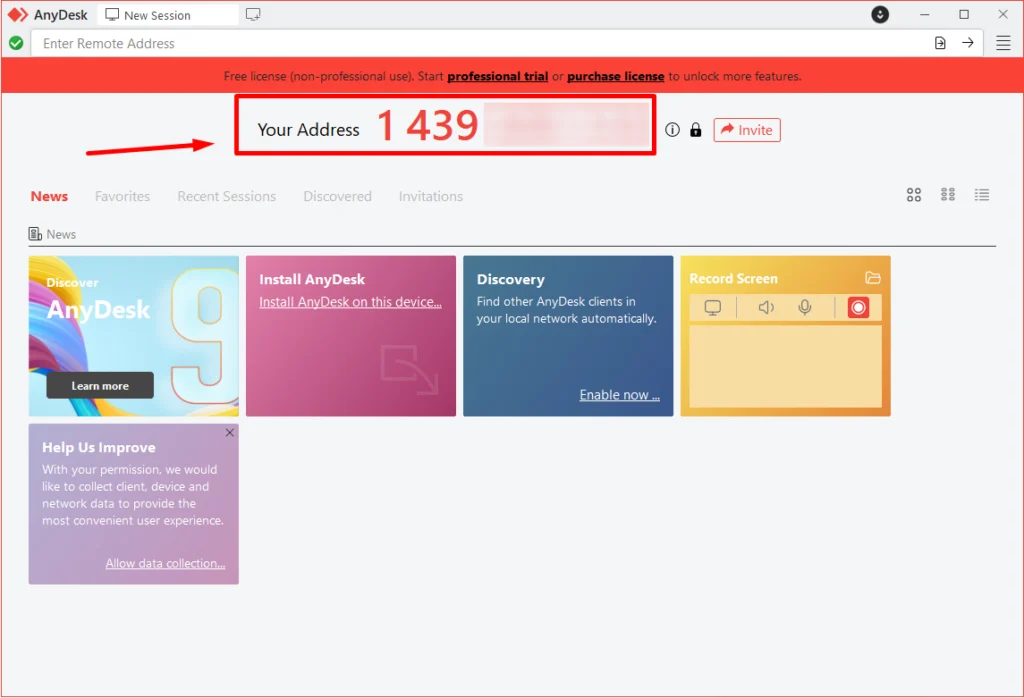This screenshot has height=698, width=1024.
Task: Click the Discover AnyDesk 9 thumbnail
Action: [133, 336]
